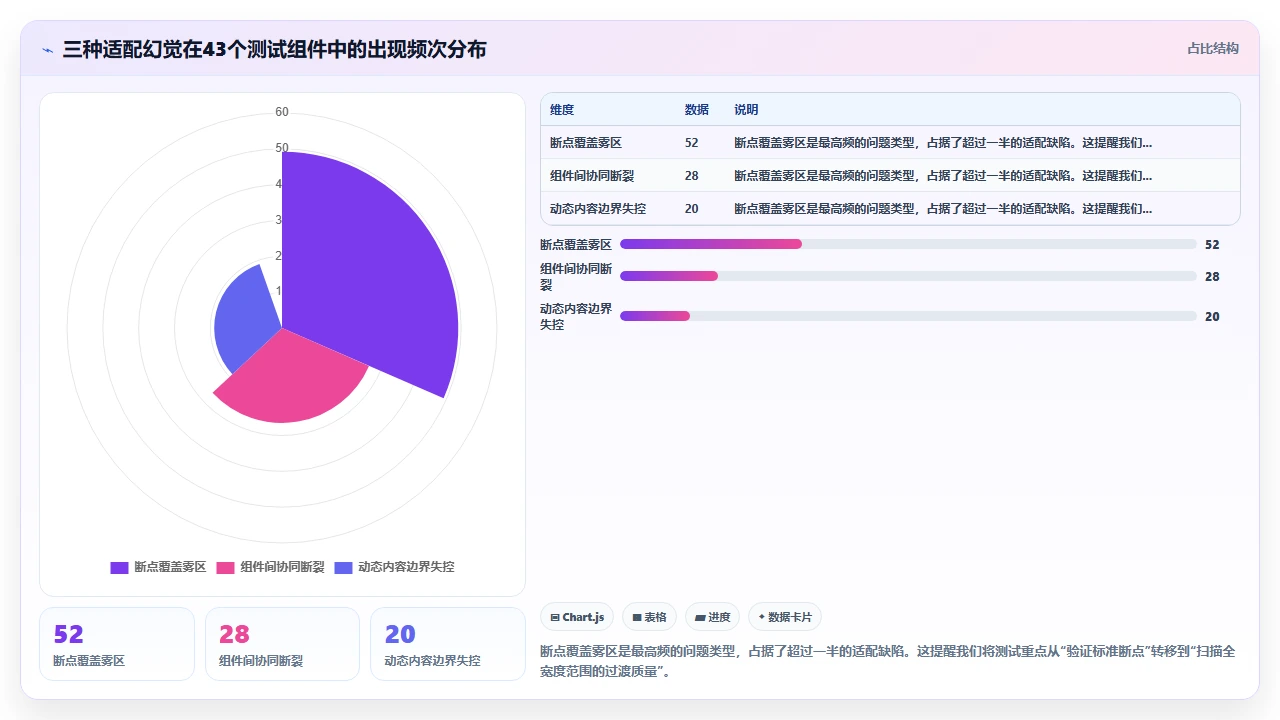Click value 20 in the table

point(692,209)
